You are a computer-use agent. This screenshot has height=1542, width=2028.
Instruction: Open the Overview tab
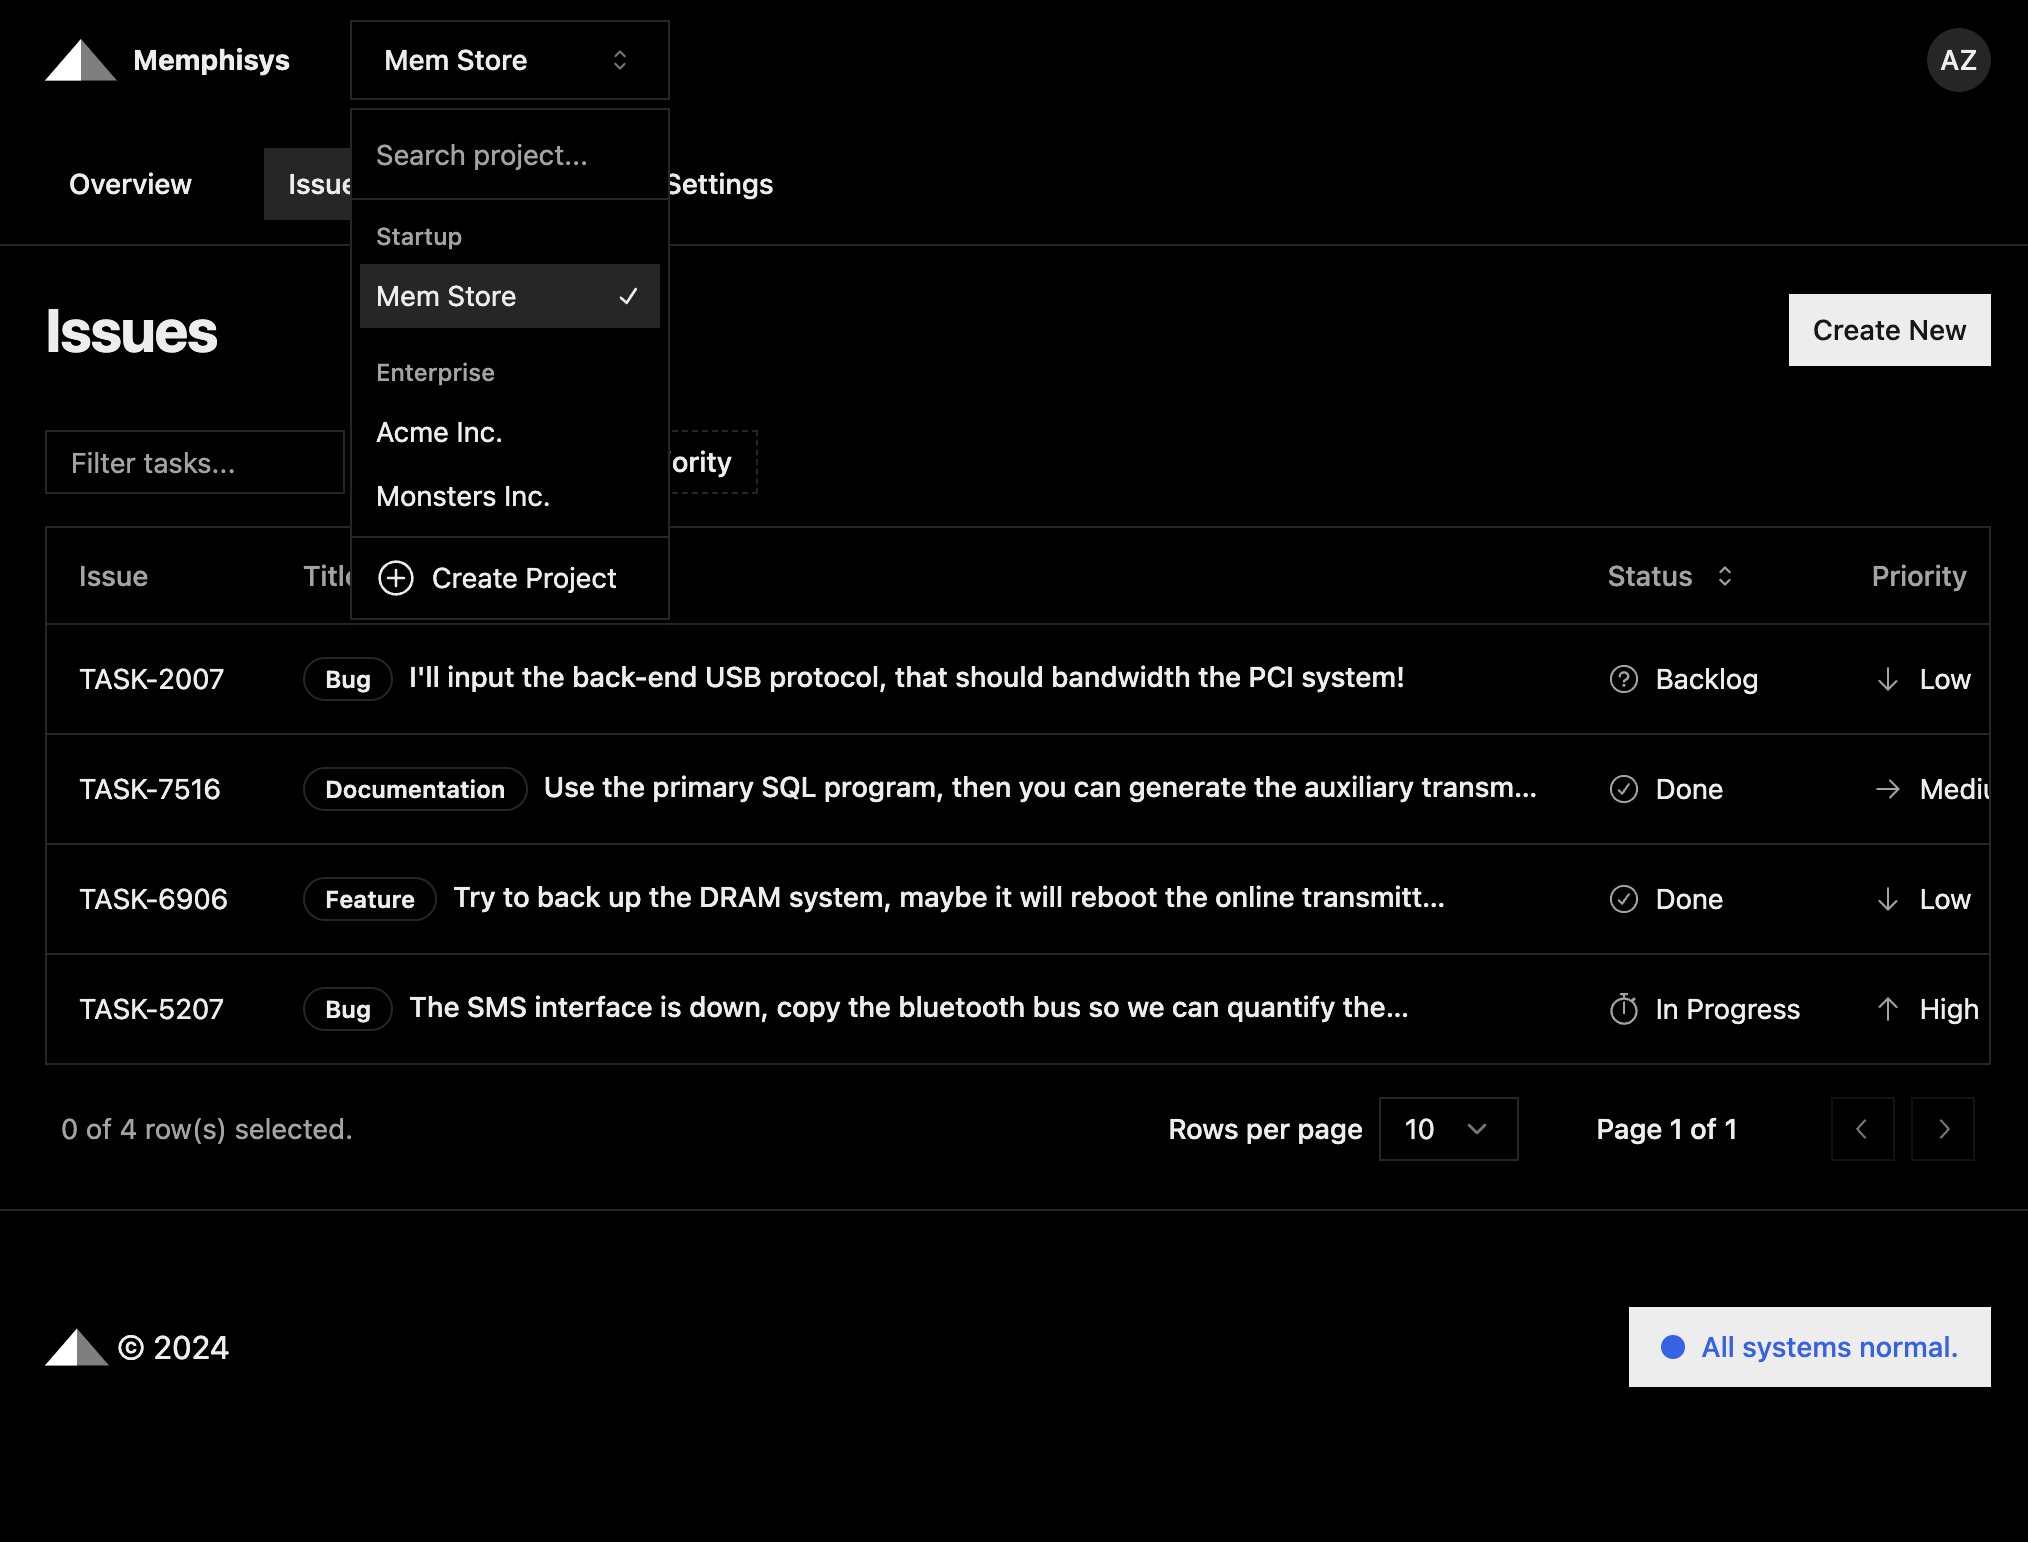pyautogui.click(x=130, y=184)
